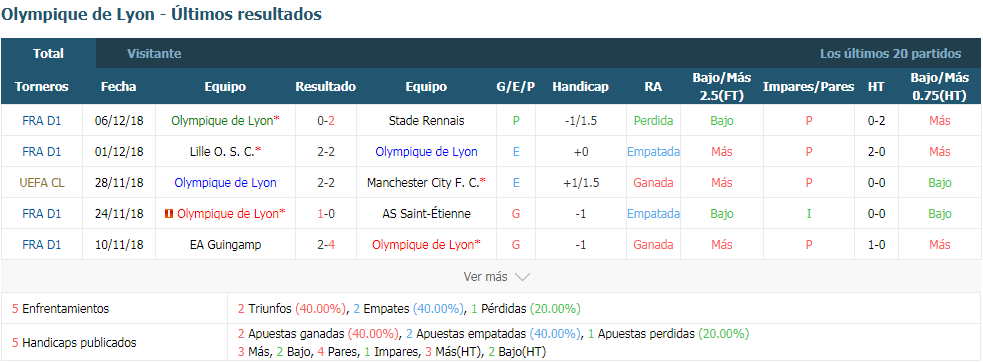Click the EA Guingamp team name
The height and width of the screenshot is (363, 983).
(x=225, y=245)
